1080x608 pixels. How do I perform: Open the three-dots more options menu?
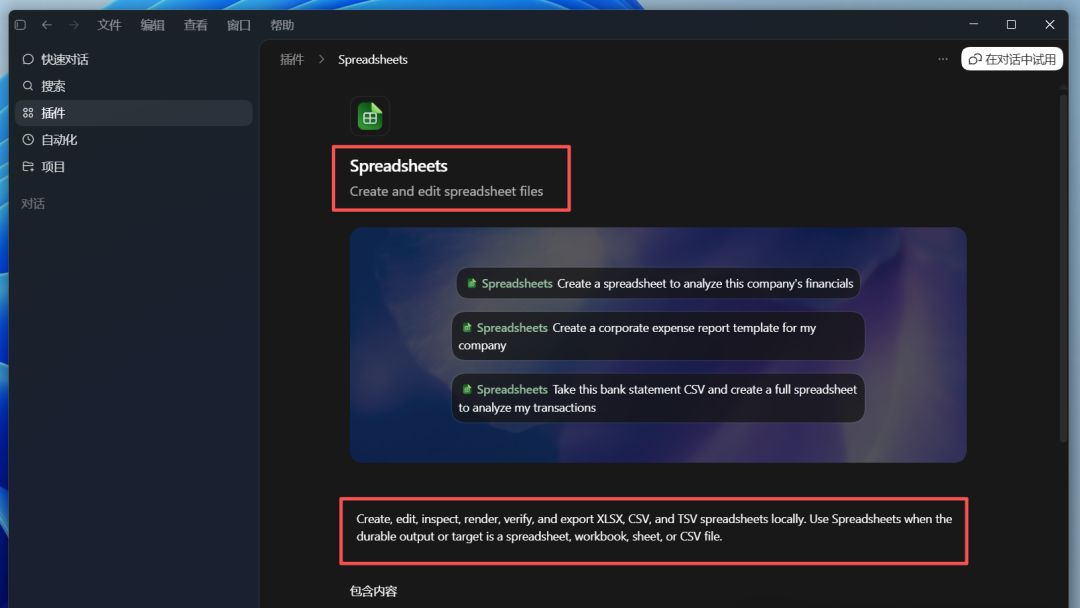943,59
